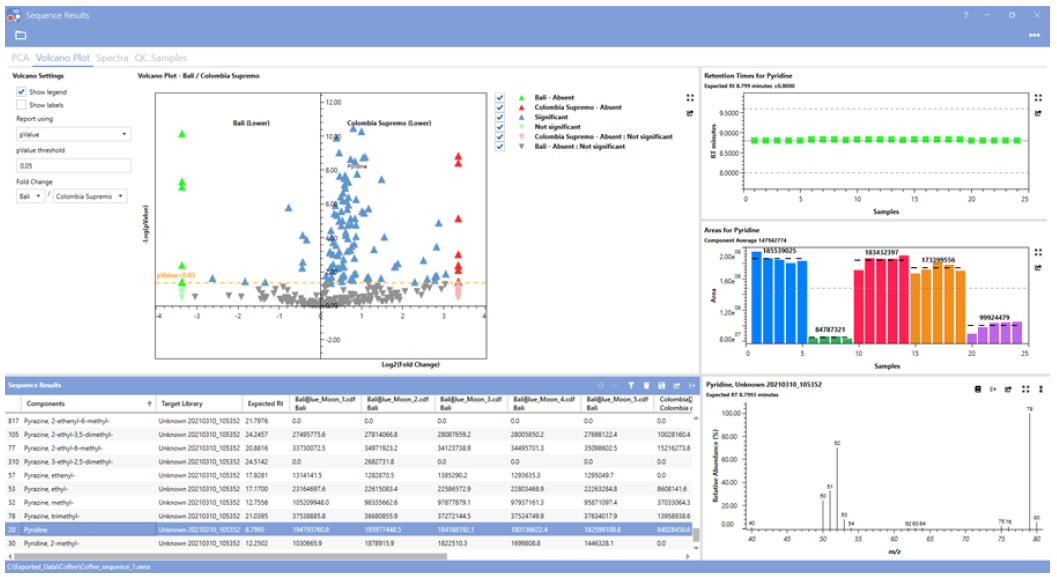Open the Bali fold change dropdown
1057x577 pixels.
[30, 196]
